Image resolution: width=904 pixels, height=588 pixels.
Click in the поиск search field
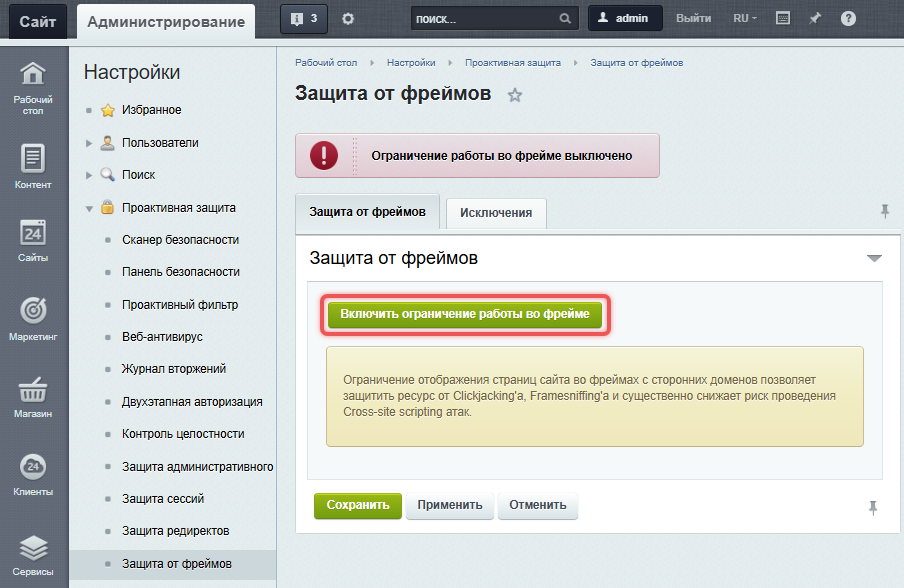[483, 19]
